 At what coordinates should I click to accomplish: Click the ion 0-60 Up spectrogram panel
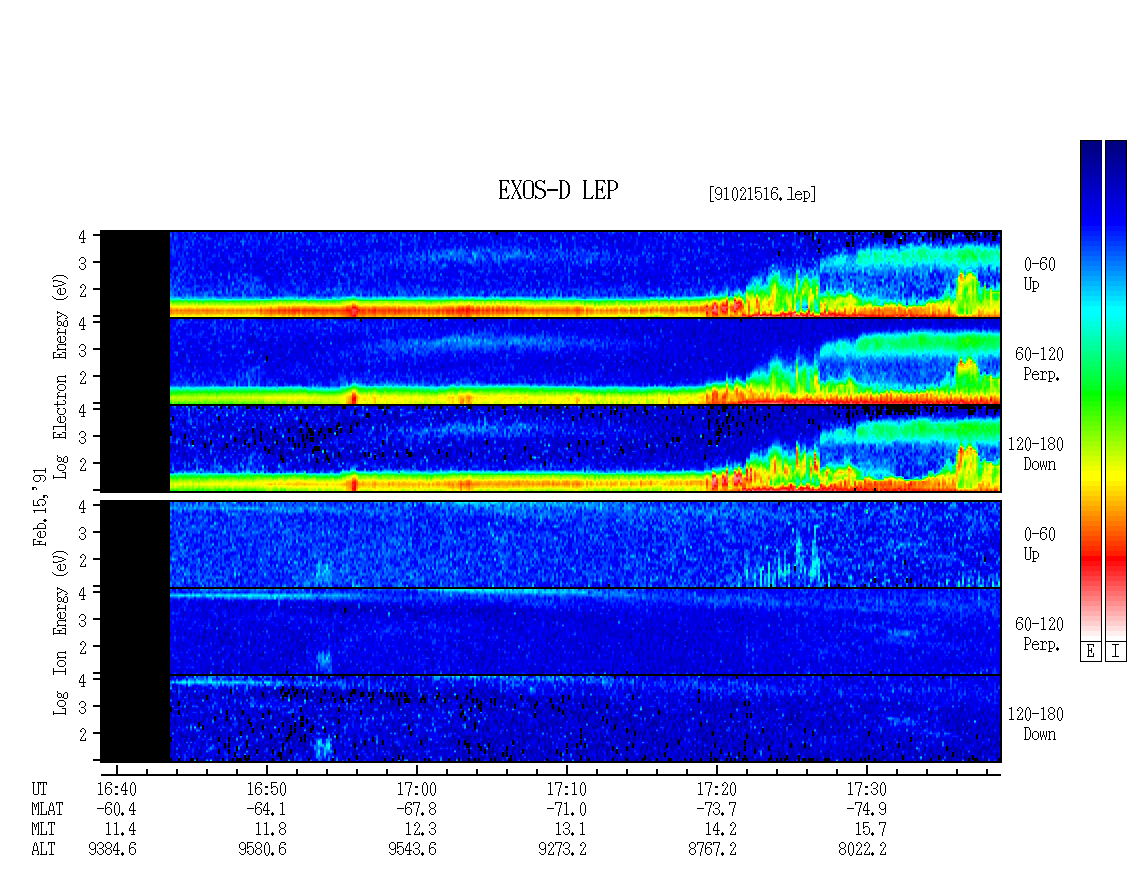pos(551,544)
